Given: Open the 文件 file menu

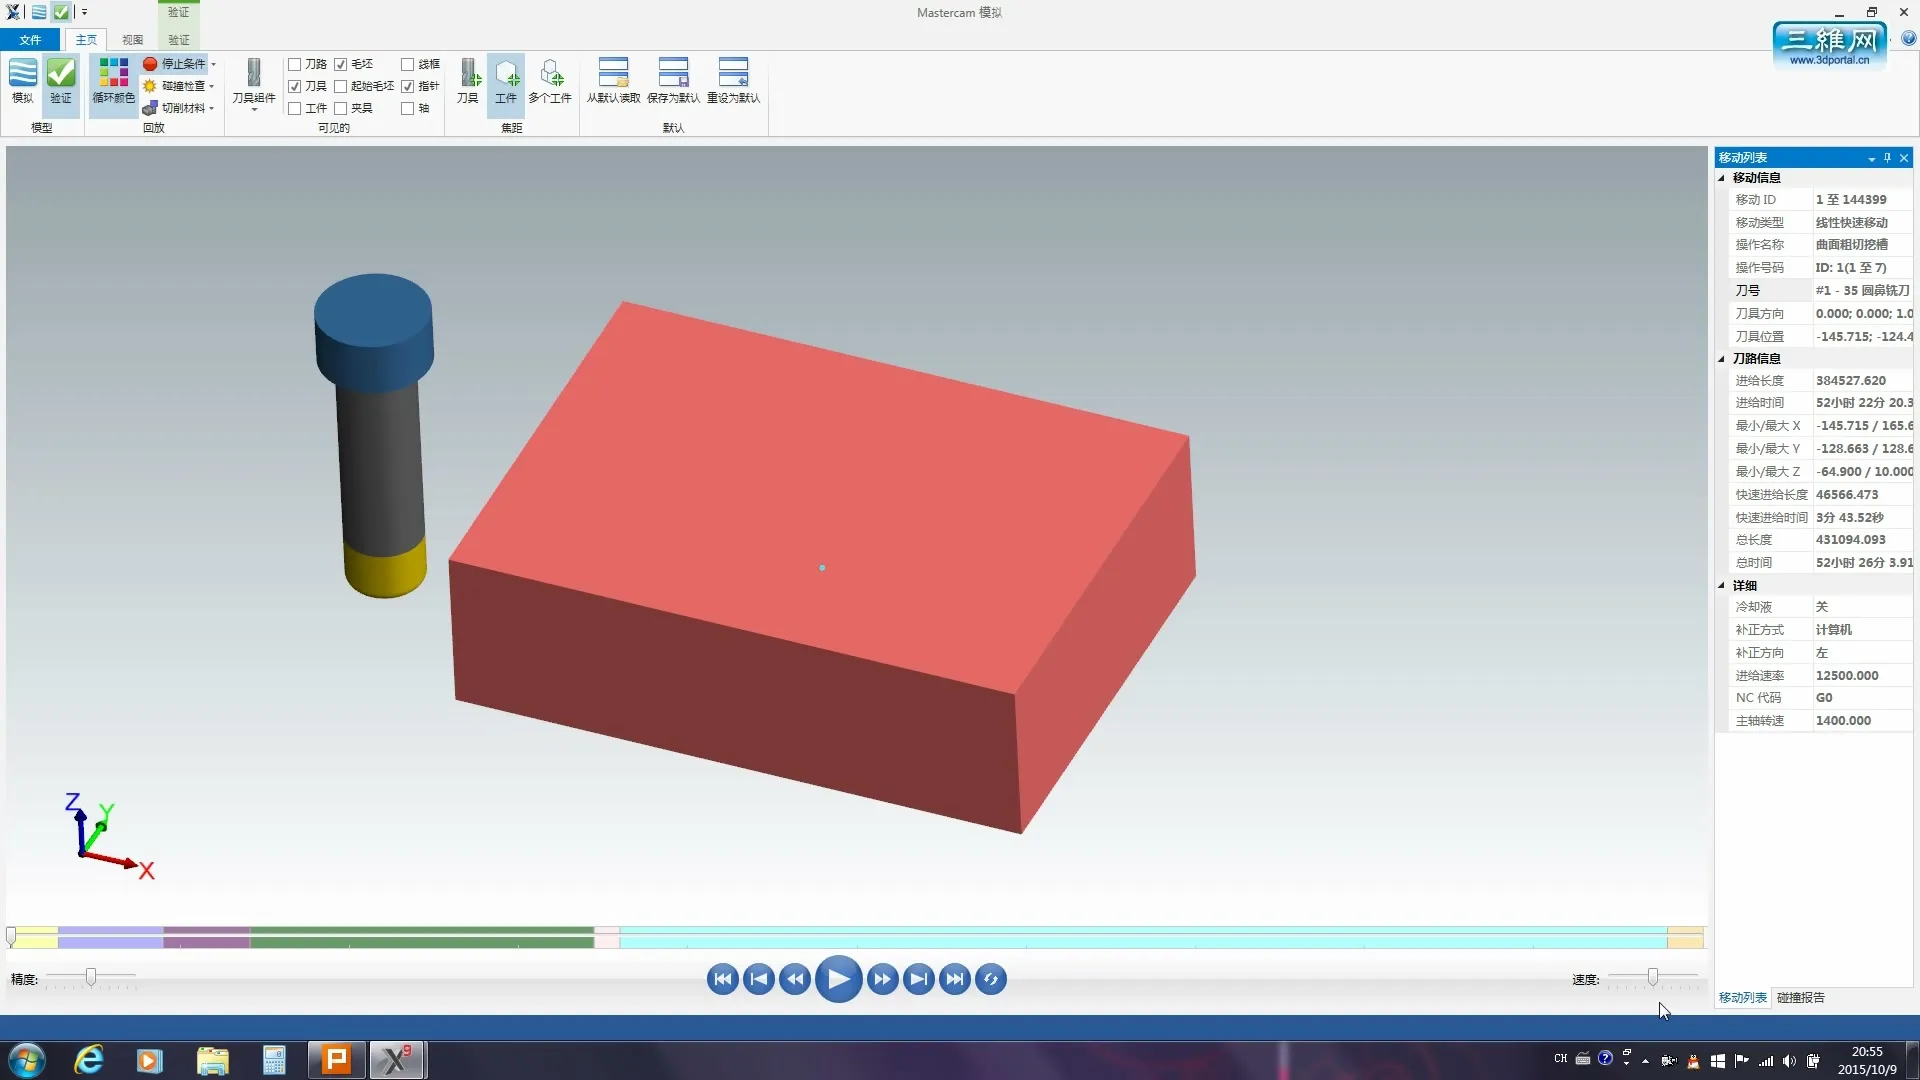Looking at the screenshot, I should tap(30, 40).
